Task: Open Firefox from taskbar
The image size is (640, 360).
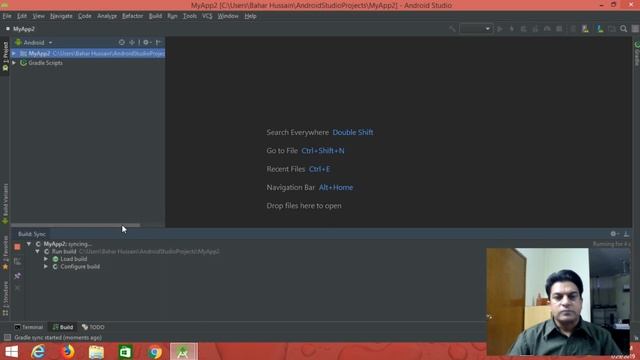Action: click(x=68, y=351)
